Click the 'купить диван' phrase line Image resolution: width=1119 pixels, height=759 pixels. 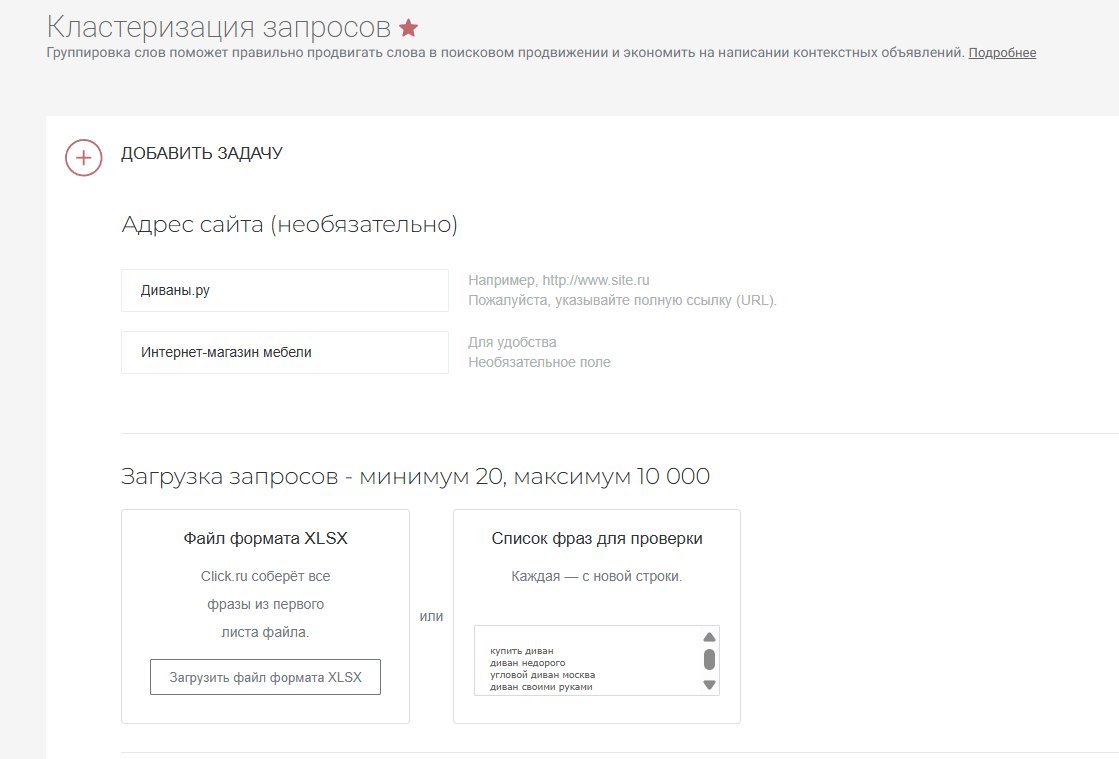click(522, 651)
